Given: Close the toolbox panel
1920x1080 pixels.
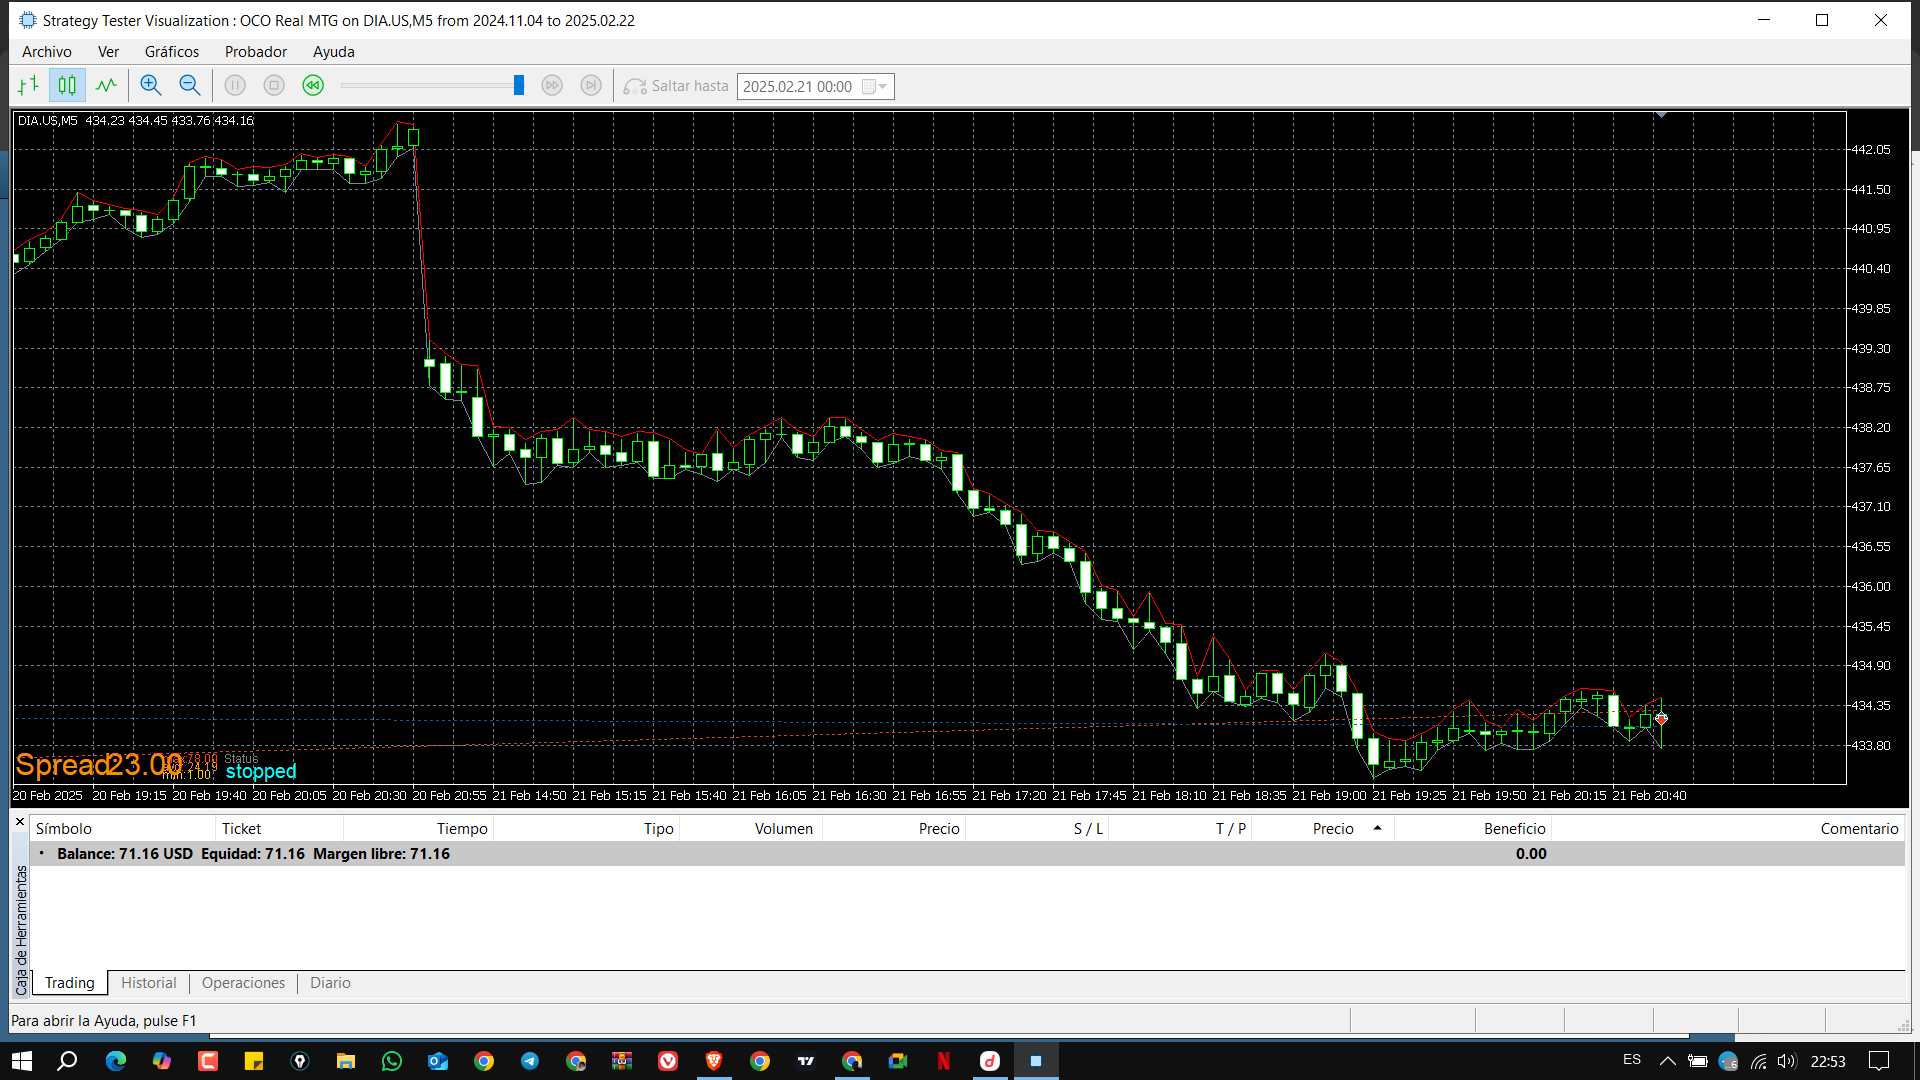Looking at the screenshot, I should [x=20, y=822].
